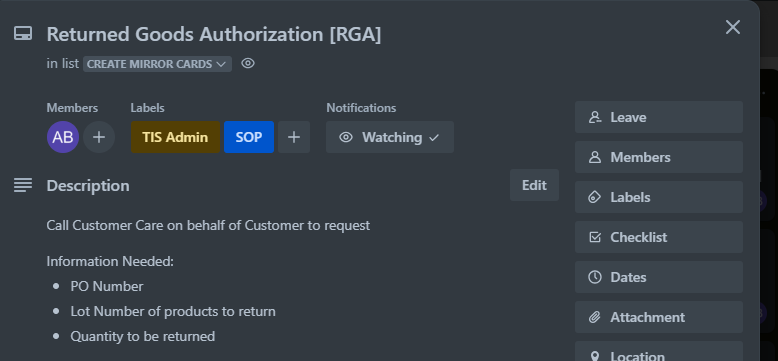Click the blue SOP label

point(249,137)
